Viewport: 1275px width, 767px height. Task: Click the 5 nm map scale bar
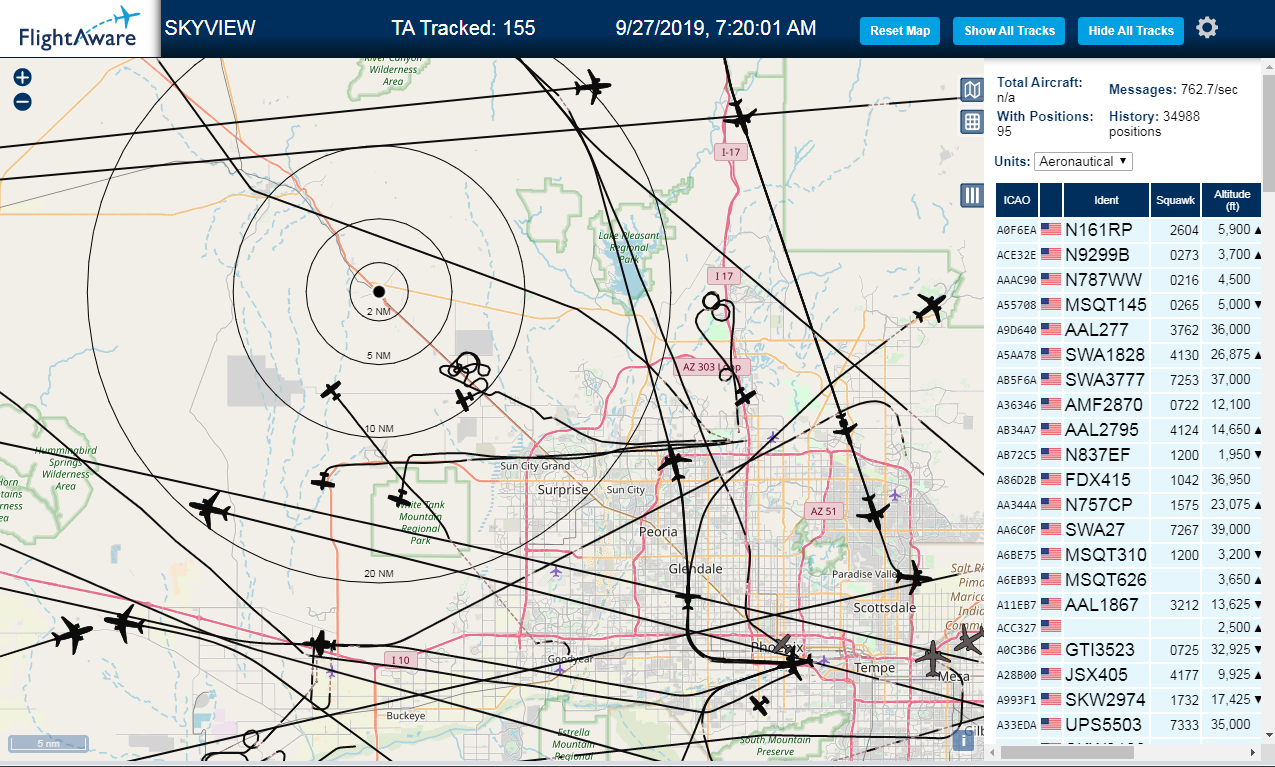[49, 743]
